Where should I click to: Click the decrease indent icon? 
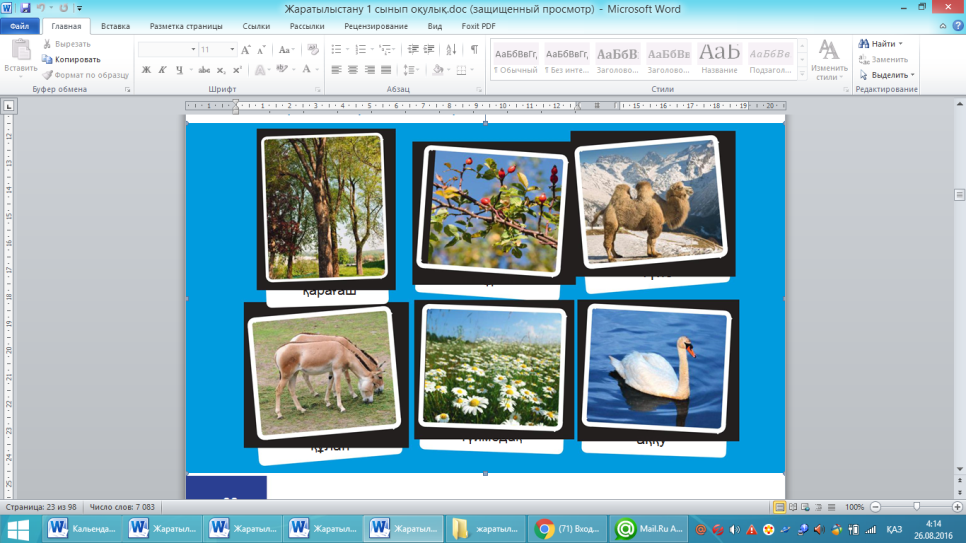(x=413, y=49)
